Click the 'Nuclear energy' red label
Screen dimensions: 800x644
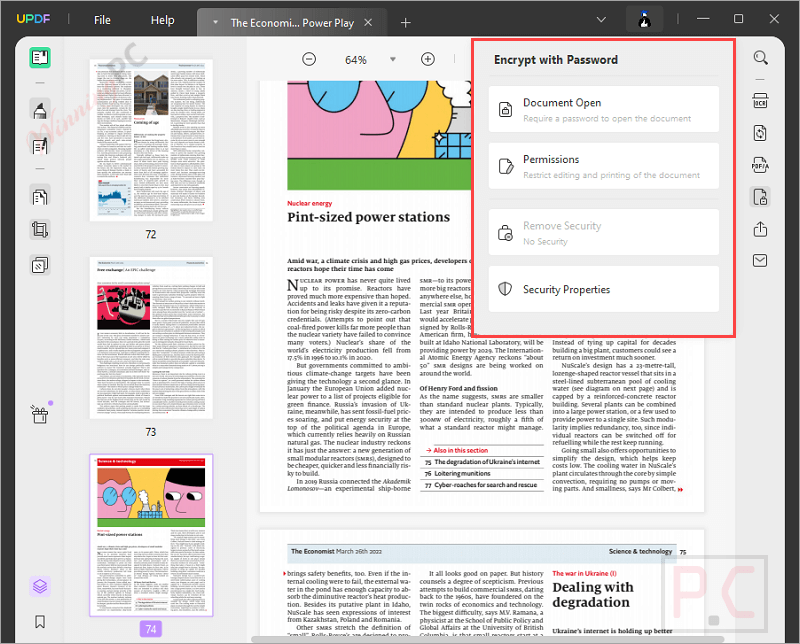(309, 203)
